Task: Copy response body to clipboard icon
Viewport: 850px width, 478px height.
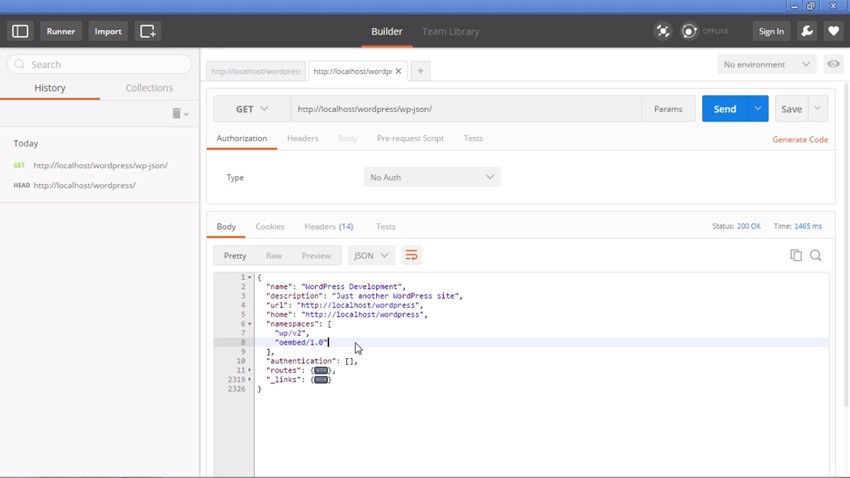Action: 796,255
